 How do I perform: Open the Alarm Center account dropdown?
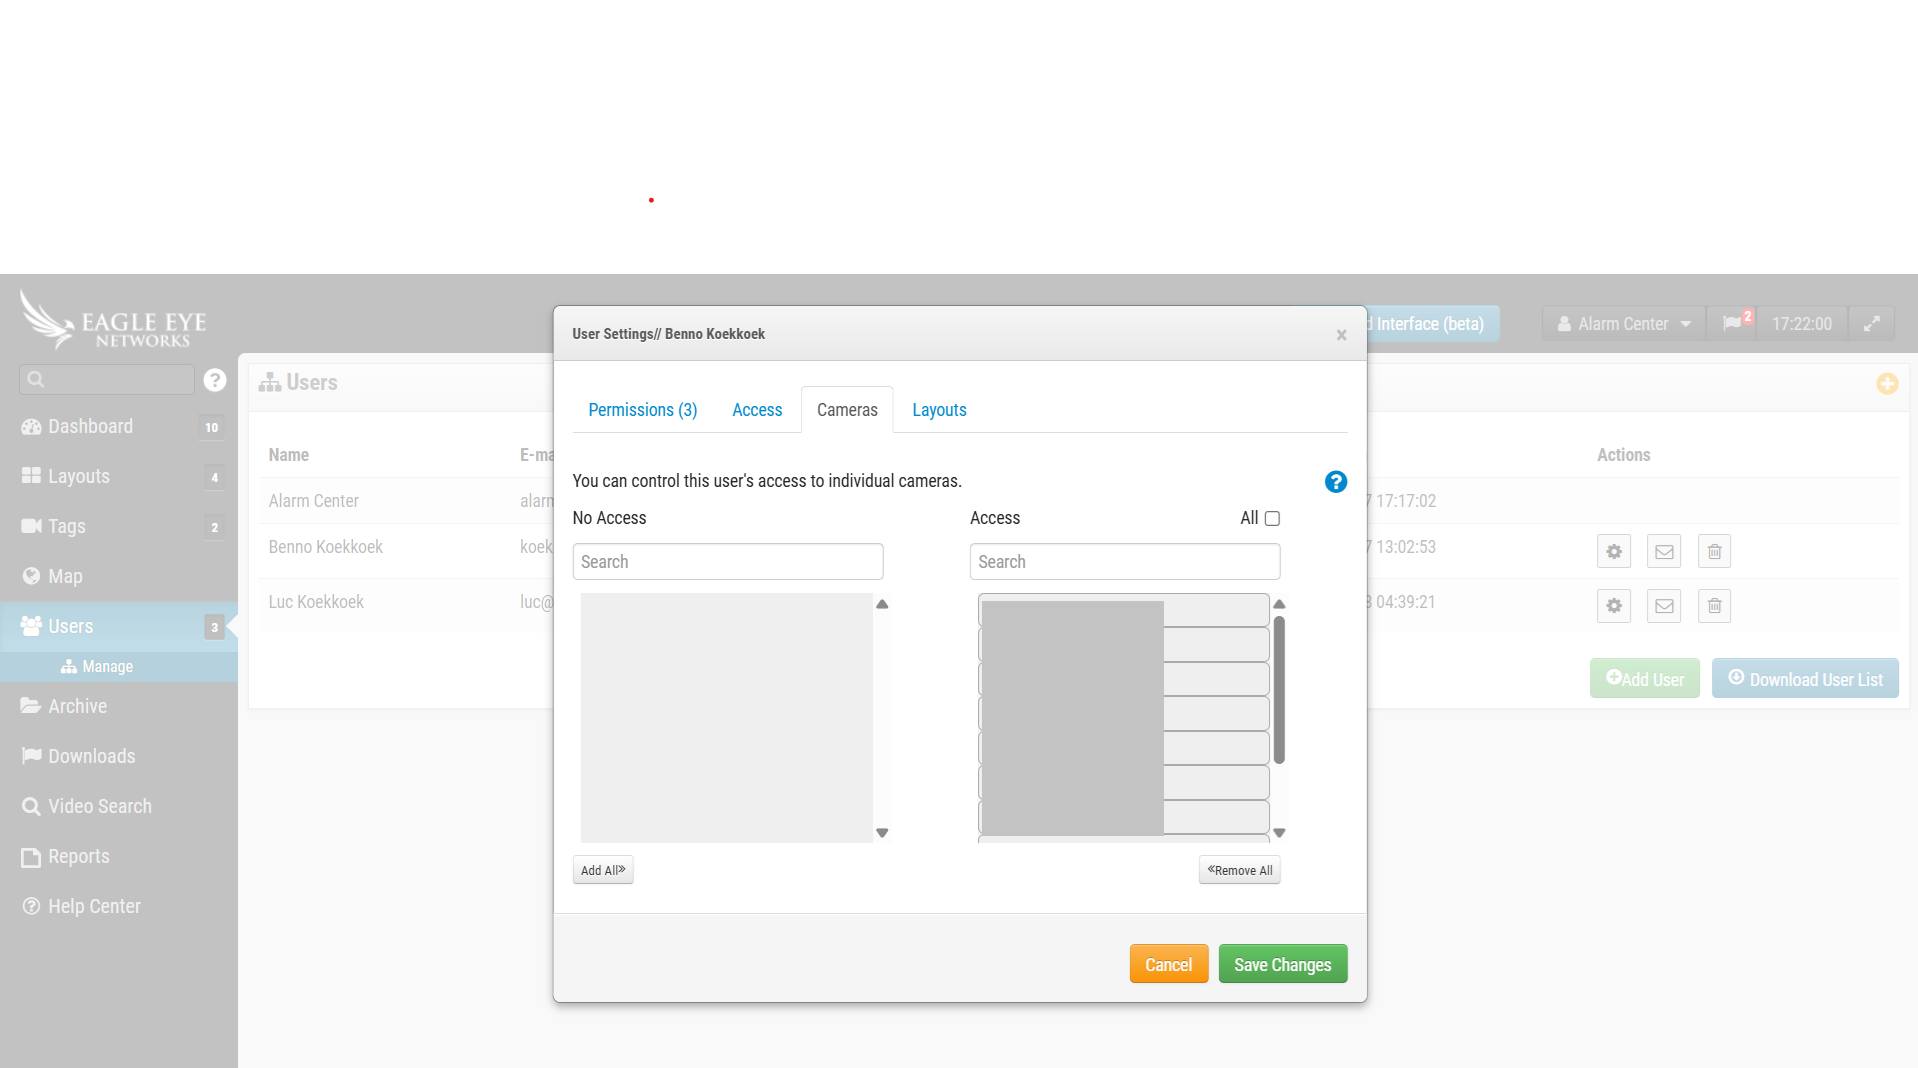tap(1622, 323)
